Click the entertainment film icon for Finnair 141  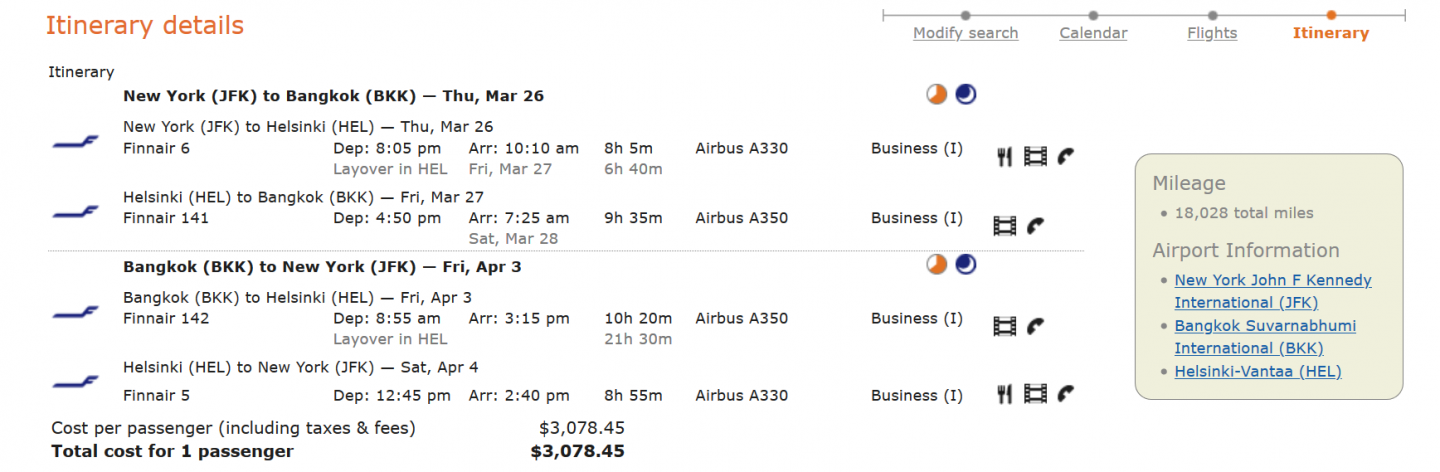pyautogui.click(x=1005, y=226)
